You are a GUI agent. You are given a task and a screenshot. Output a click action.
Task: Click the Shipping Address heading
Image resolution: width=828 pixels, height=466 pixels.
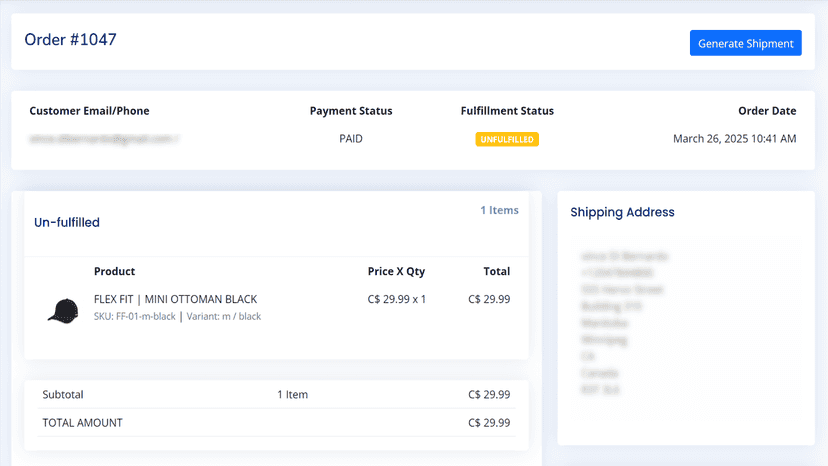click(622, 212)
